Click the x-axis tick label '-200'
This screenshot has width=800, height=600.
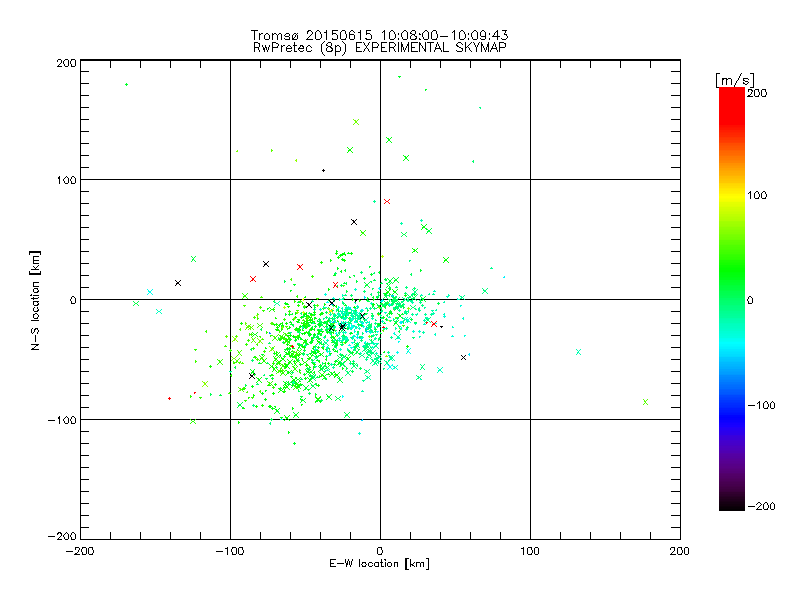point(80,551)
